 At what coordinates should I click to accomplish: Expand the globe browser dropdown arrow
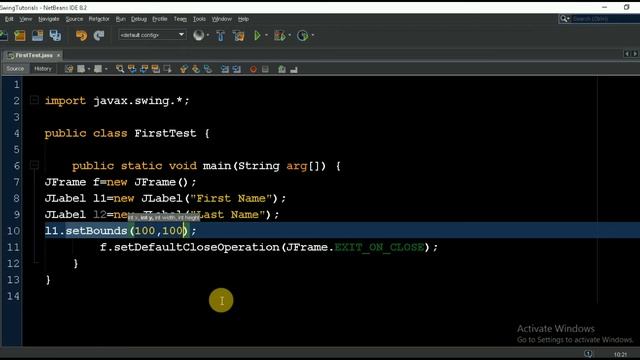click(x=208, y=35)
